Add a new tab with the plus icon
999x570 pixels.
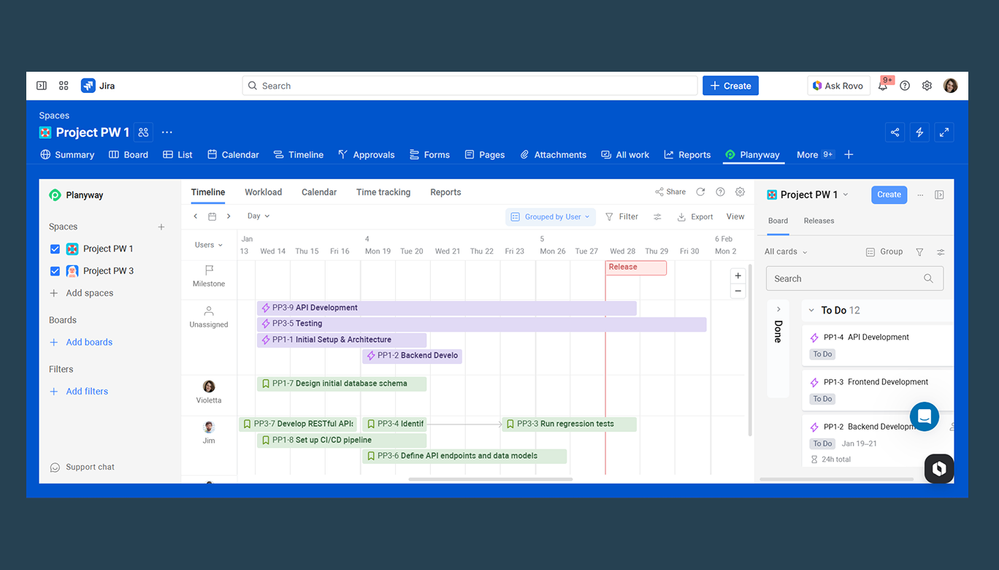pyautogui.click(x=849, y=155)
